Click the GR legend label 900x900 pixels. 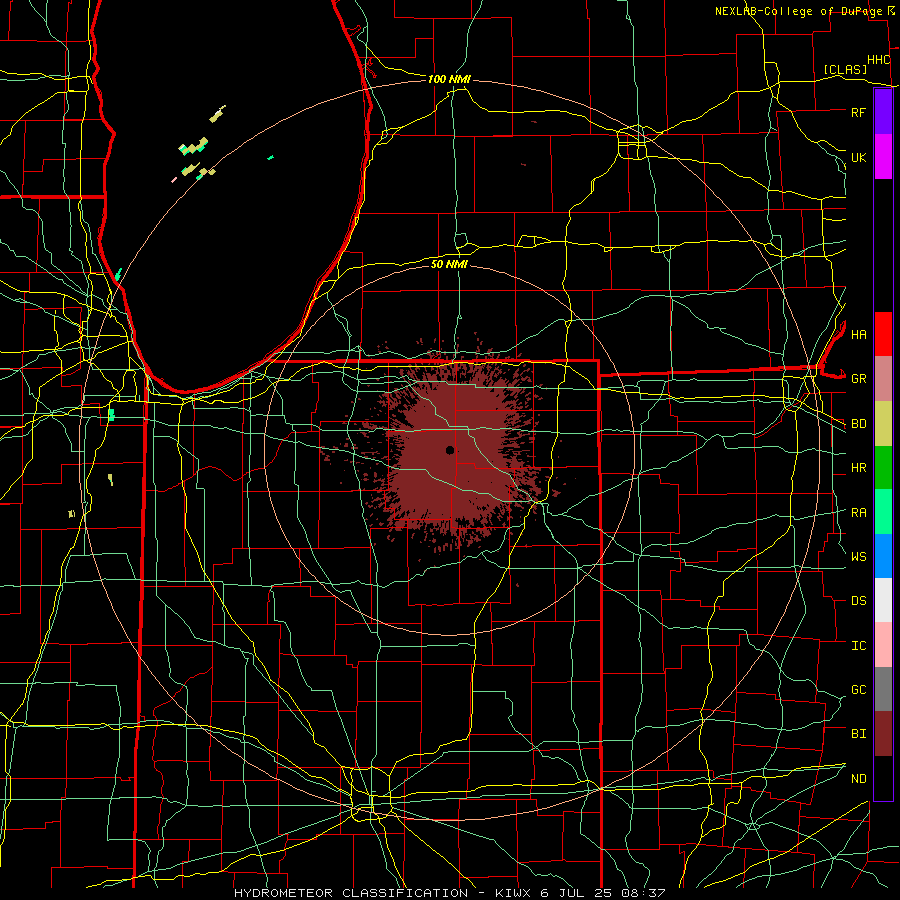(859, 379)
